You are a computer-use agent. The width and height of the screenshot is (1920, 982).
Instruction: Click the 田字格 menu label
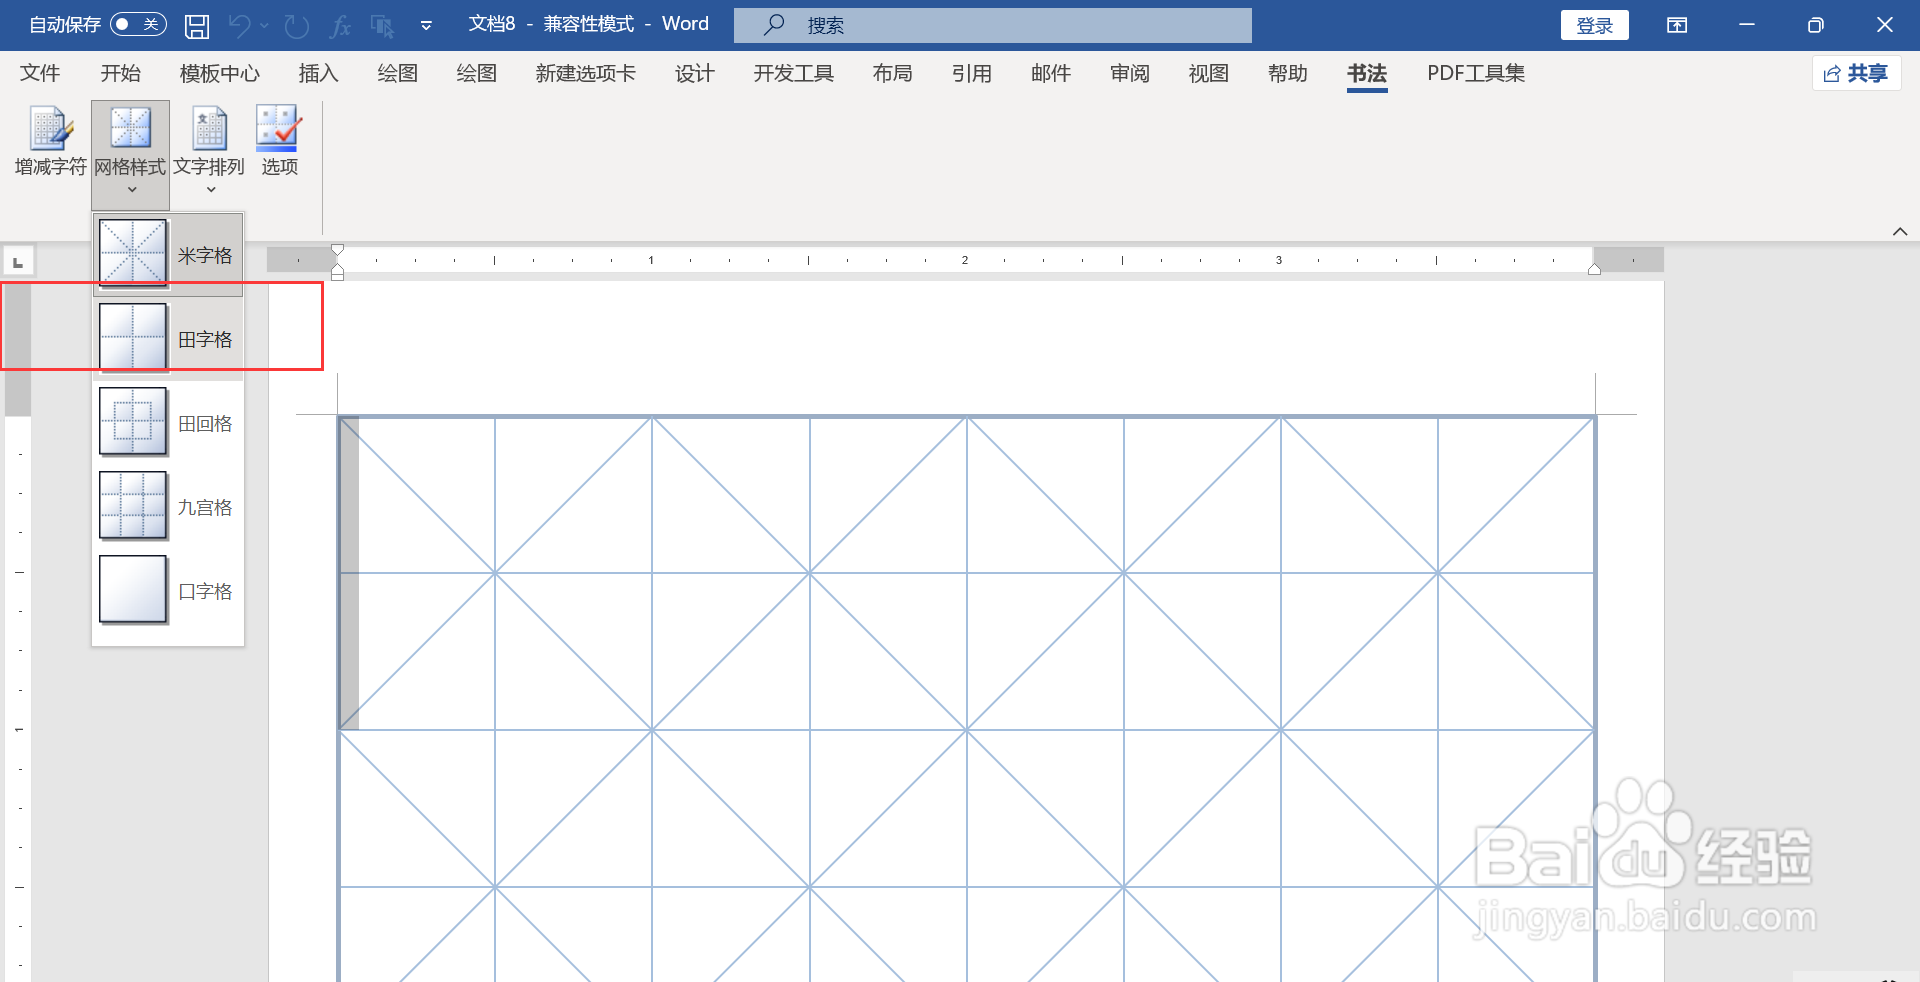tap(205, 340)
